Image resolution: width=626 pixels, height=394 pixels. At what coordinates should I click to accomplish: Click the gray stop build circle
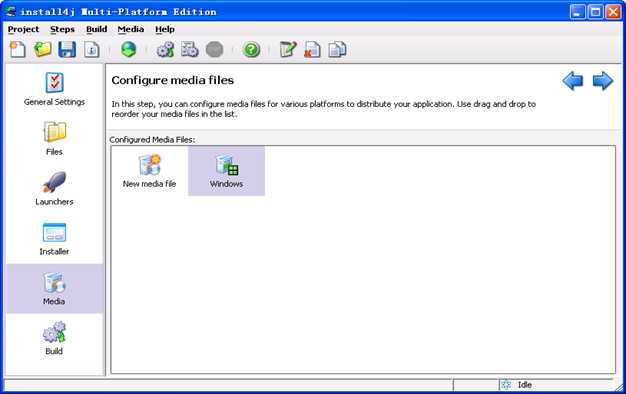tap(214, 50)
